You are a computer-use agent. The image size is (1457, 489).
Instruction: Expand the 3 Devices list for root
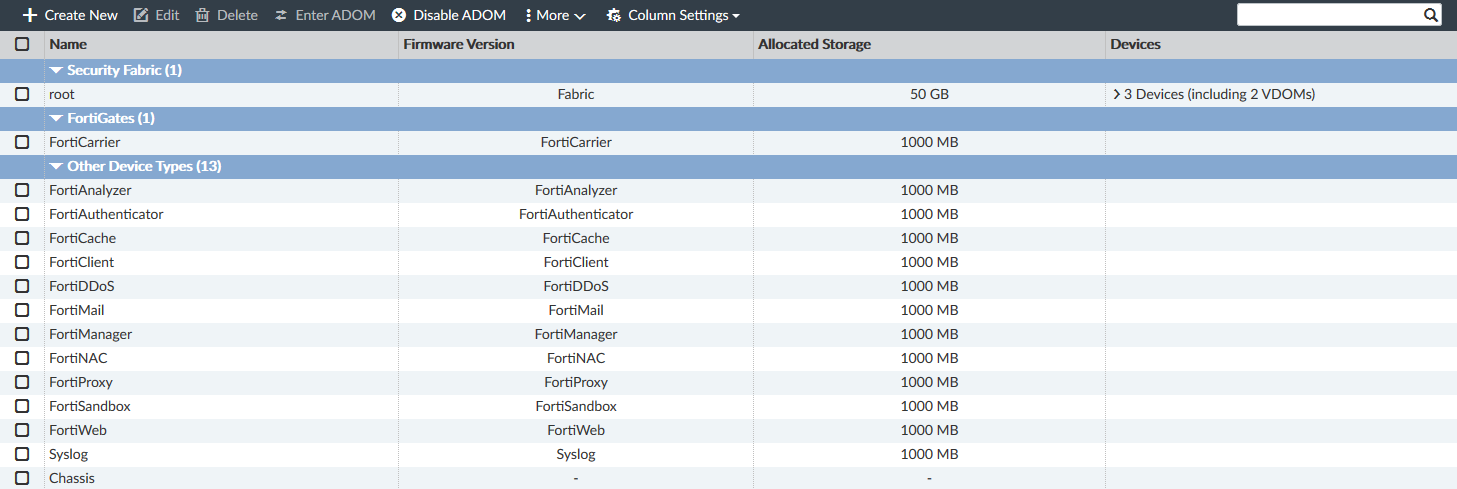[x=1116, y=94]
